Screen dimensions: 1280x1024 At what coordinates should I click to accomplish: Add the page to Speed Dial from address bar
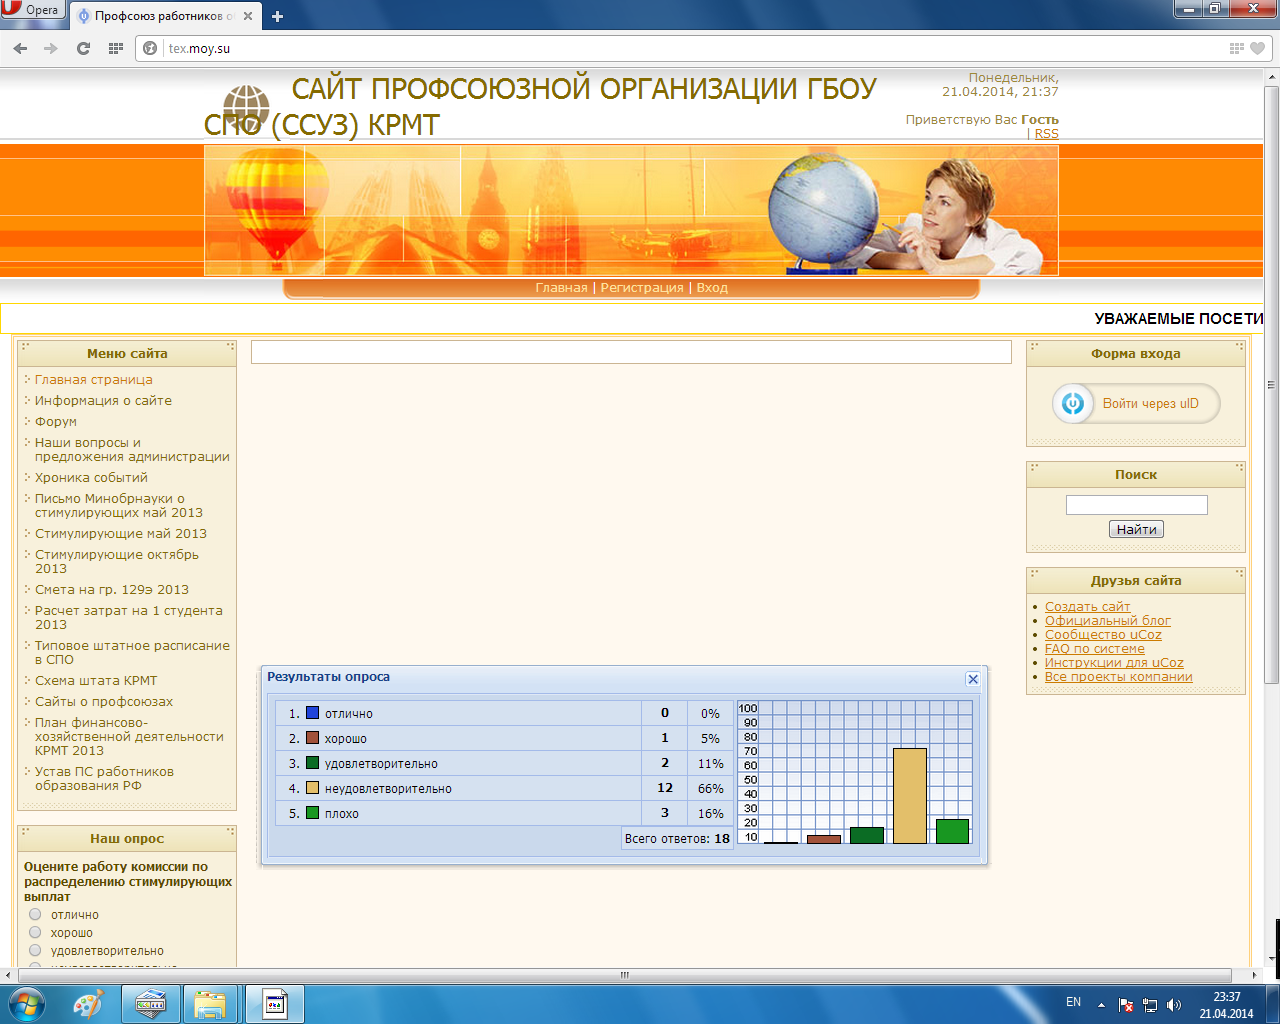[x=1237, y=48]
